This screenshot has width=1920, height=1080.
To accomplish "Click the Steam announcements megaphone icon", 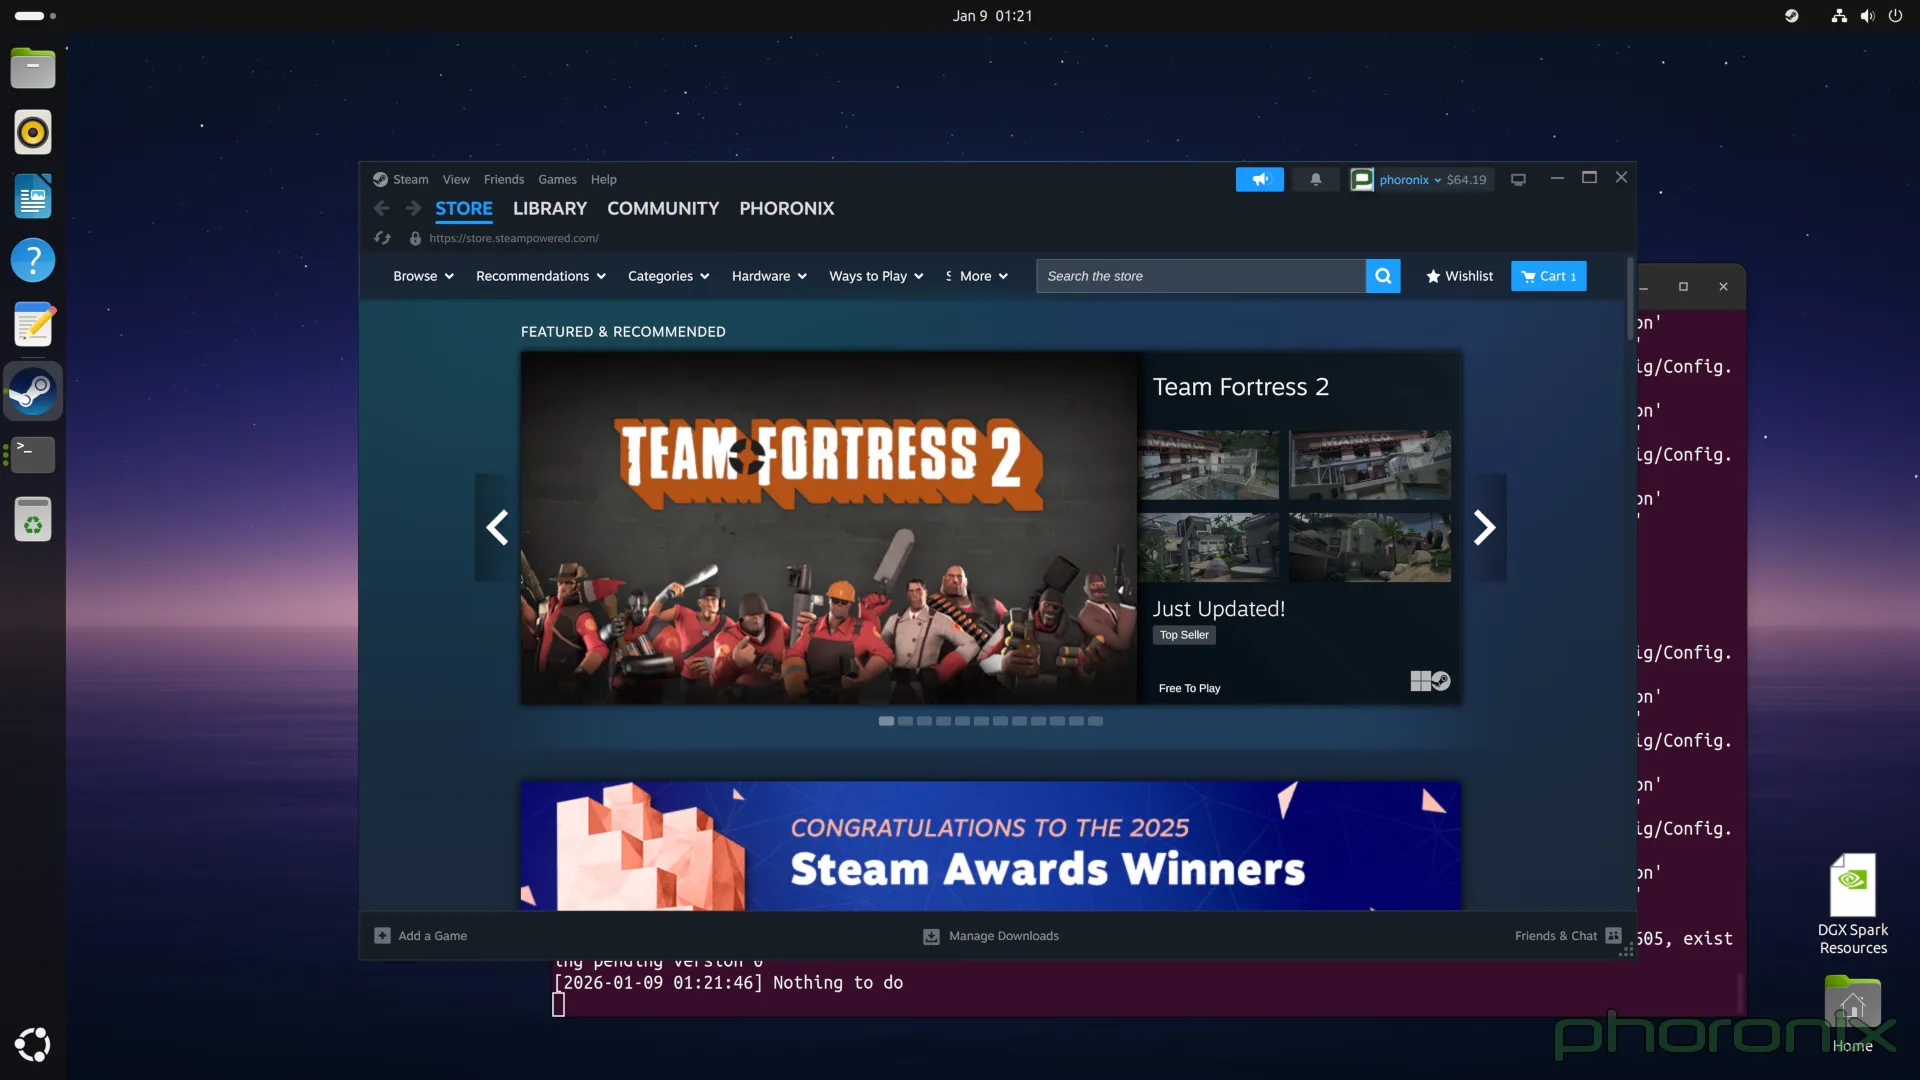I will 1259,179.
